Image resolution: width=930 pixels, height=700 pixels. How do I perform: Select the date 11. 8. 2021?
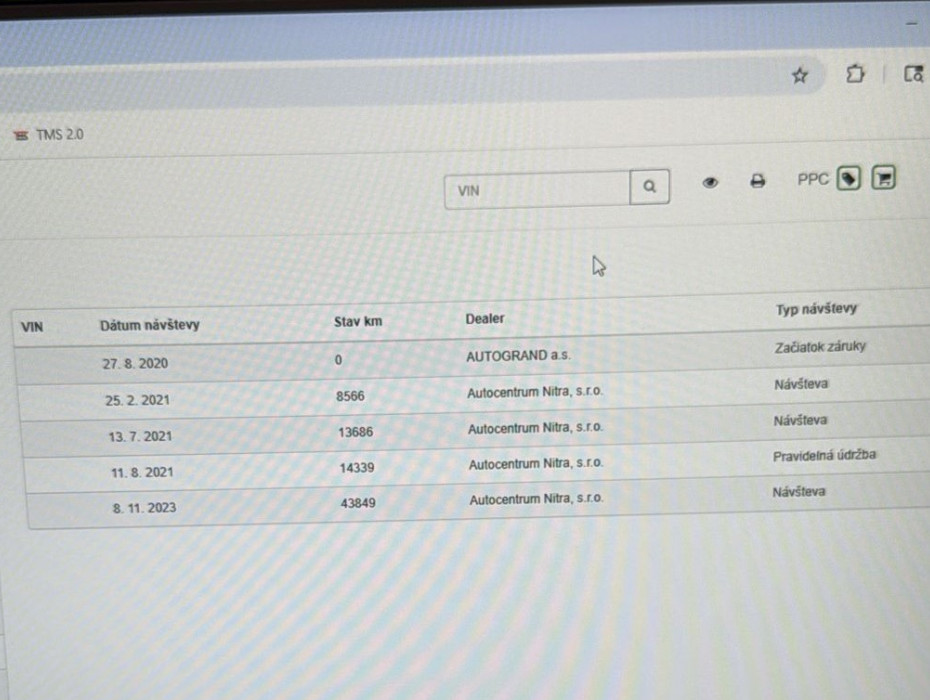(142, 473)
